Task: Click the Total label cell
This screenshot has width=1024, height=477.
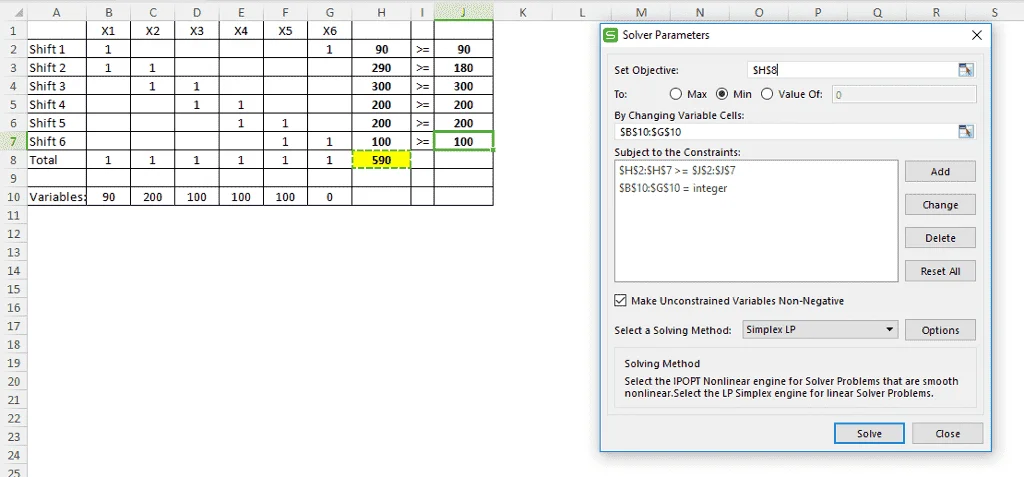Action: point(57,159)
